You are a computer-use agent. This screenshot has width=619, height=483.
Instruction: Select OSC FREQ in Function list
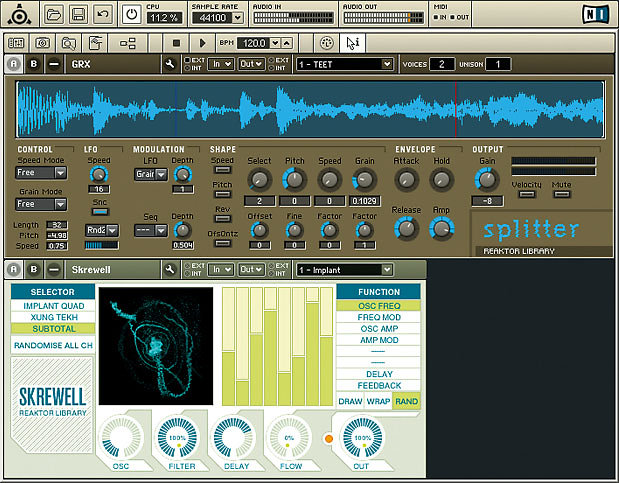pos(379,306)
